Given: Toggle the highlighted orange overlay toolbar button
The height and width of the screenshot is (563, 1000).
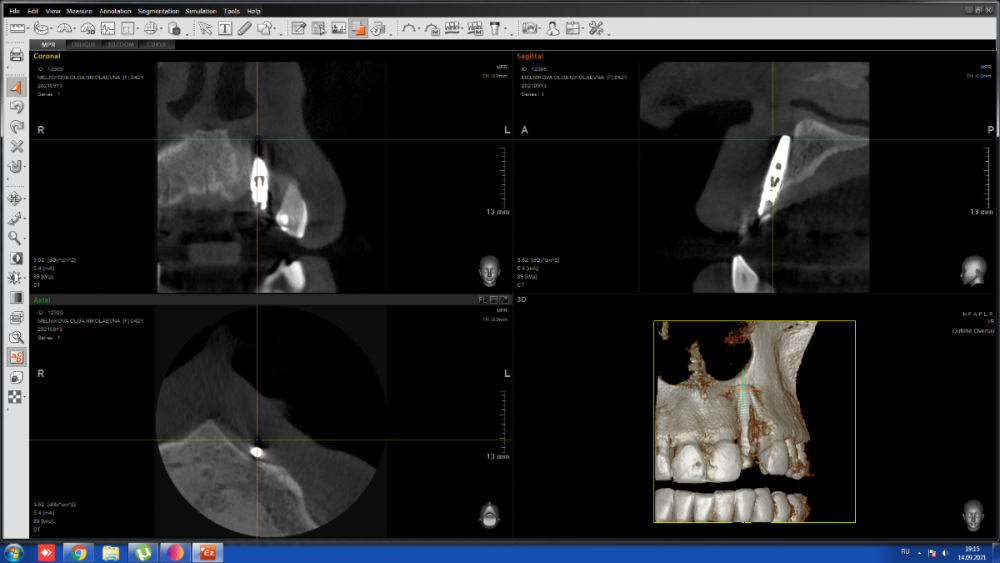Looking at the screenshot, I should click(358, 29).
